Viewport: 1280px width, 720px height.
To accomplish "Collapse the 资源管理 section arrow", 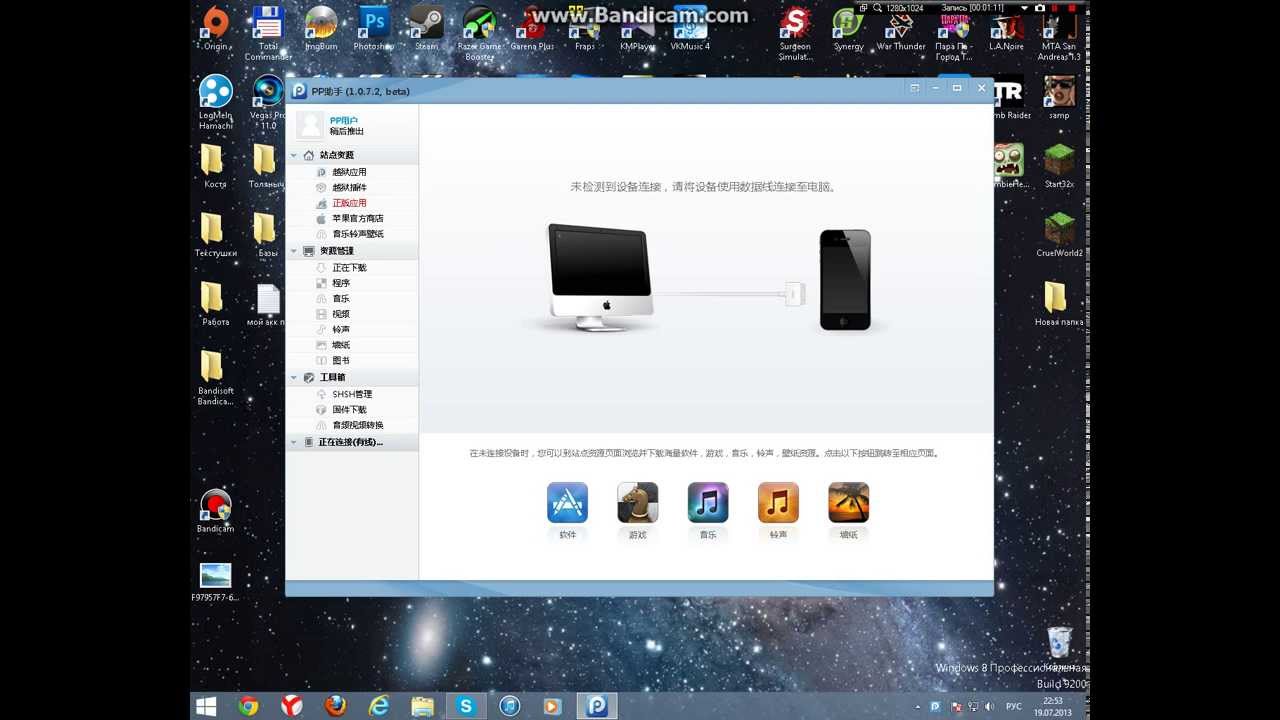I will pos(294,251).
